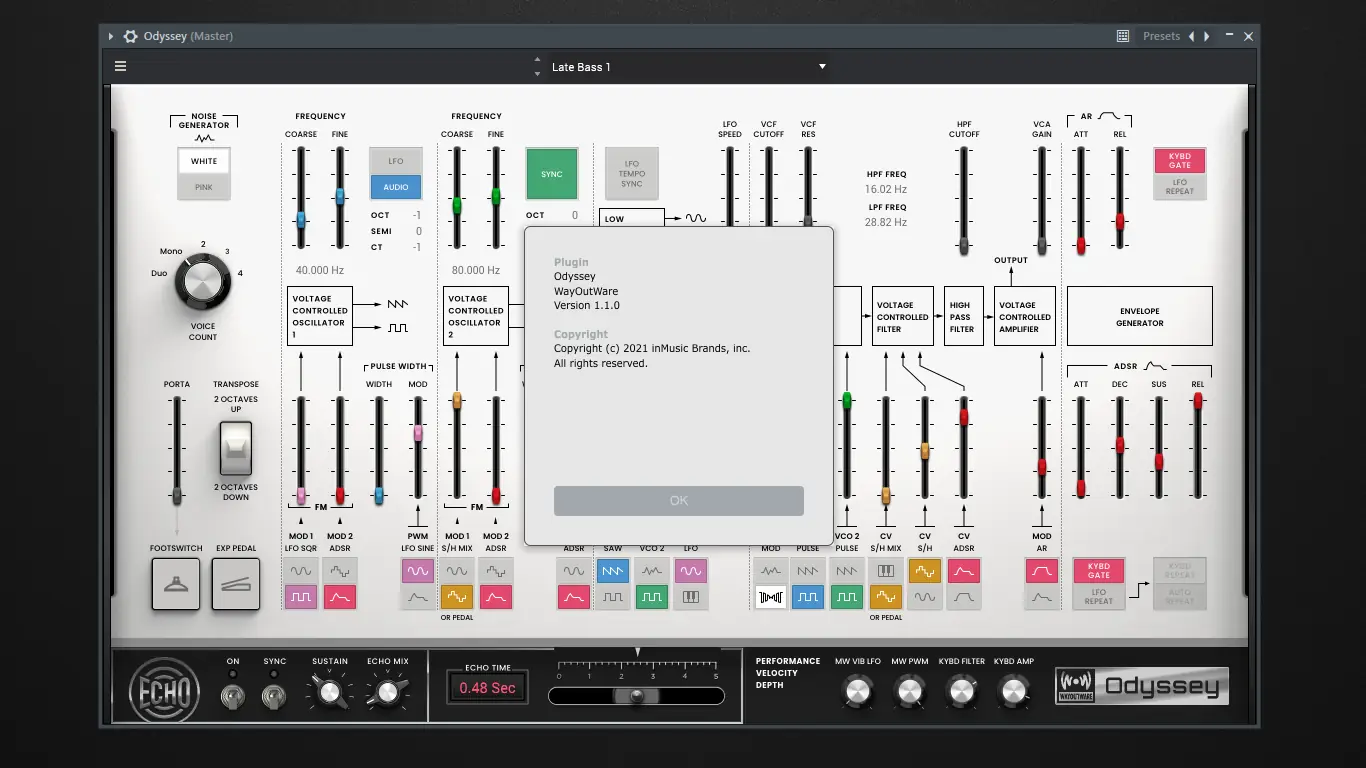Click the ADSR SUS slider handle
This screenshot has width=1366, height=768.
tap(1159, 462)
